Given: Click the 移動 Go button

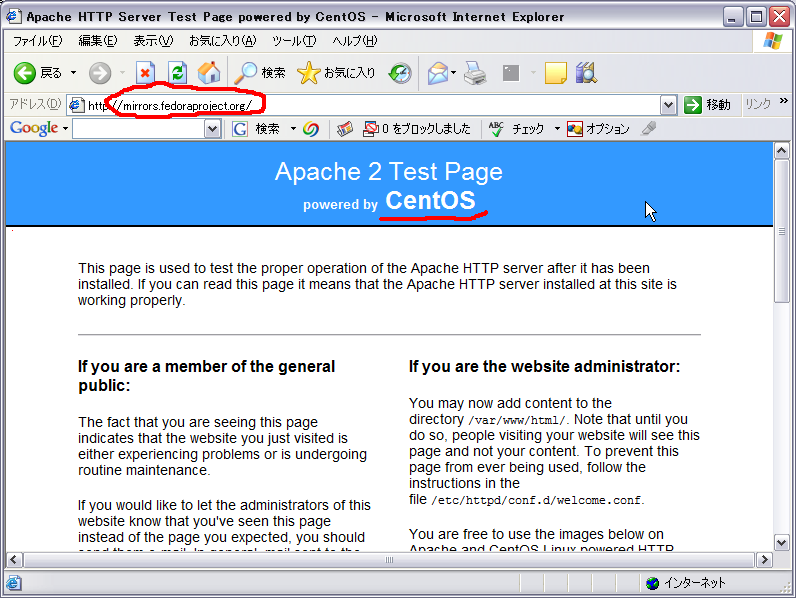Looking at the screenshot, I should [708, 105].
